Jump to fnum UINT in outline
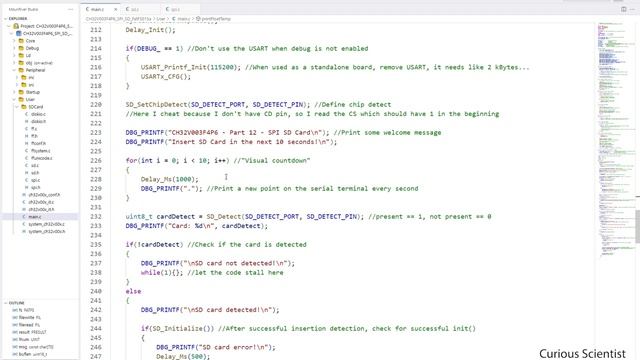 (26, 340)
